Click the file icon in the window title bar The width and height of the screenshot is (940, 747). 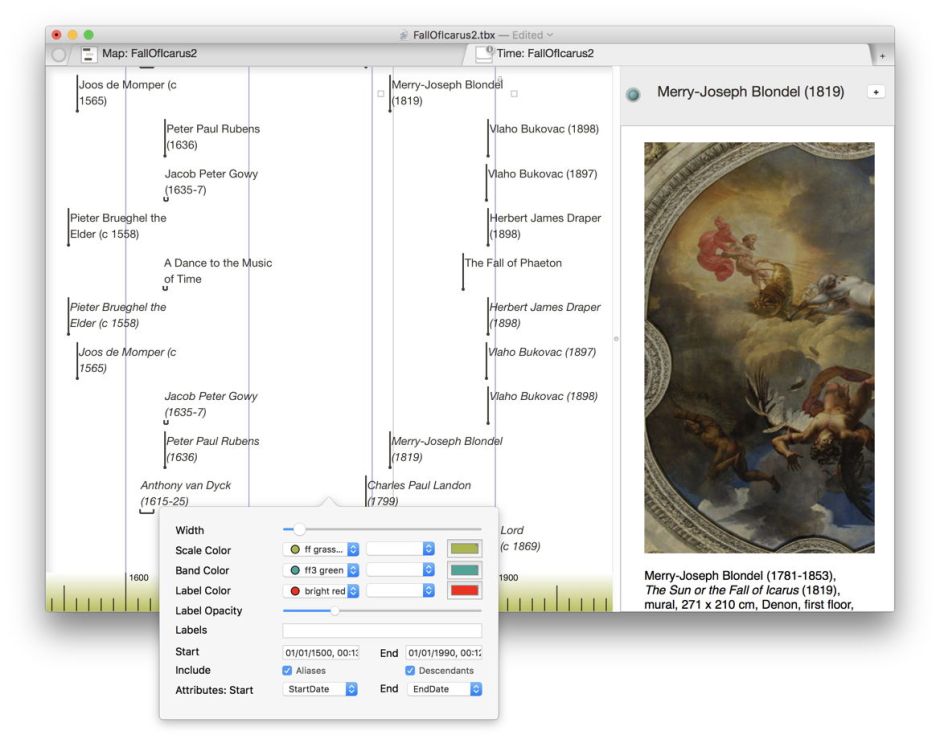(x=404, y=35)
